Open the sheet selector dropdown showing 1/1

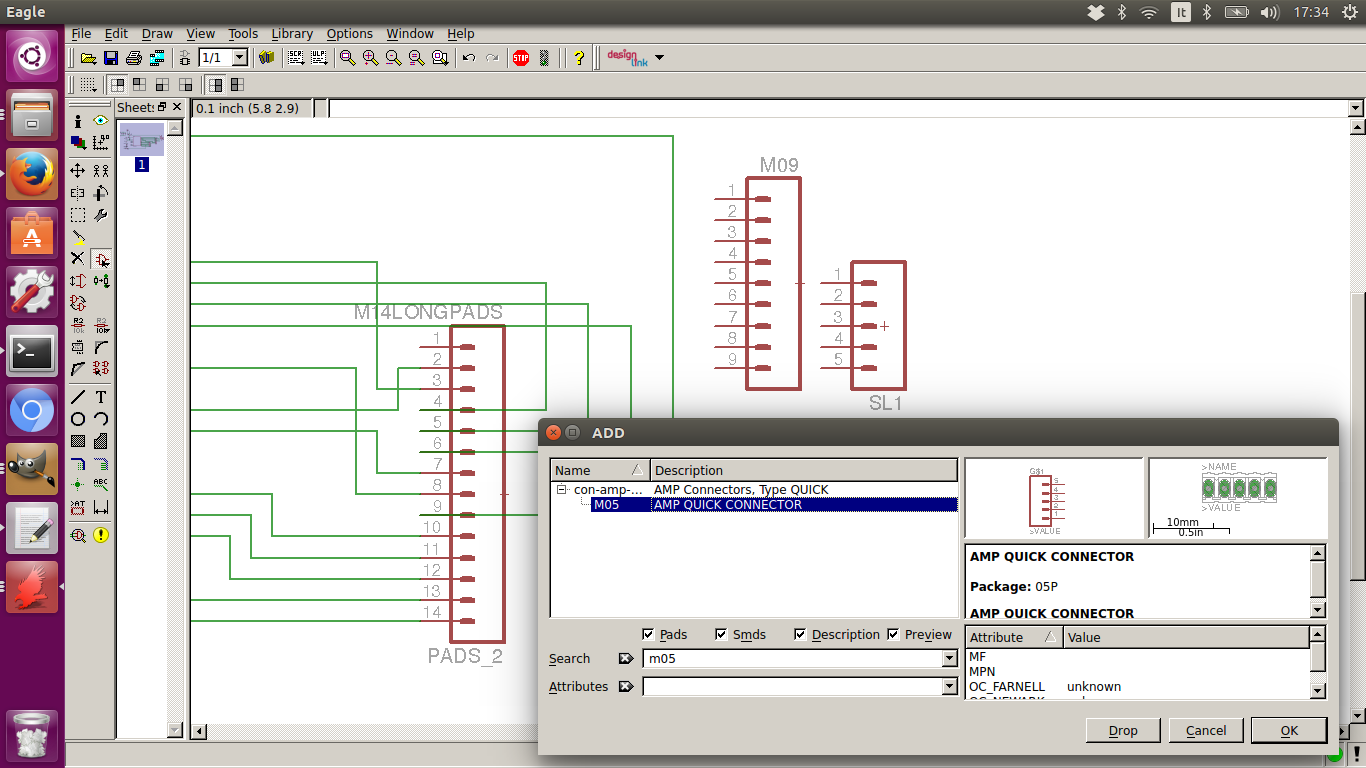[241, 57]
